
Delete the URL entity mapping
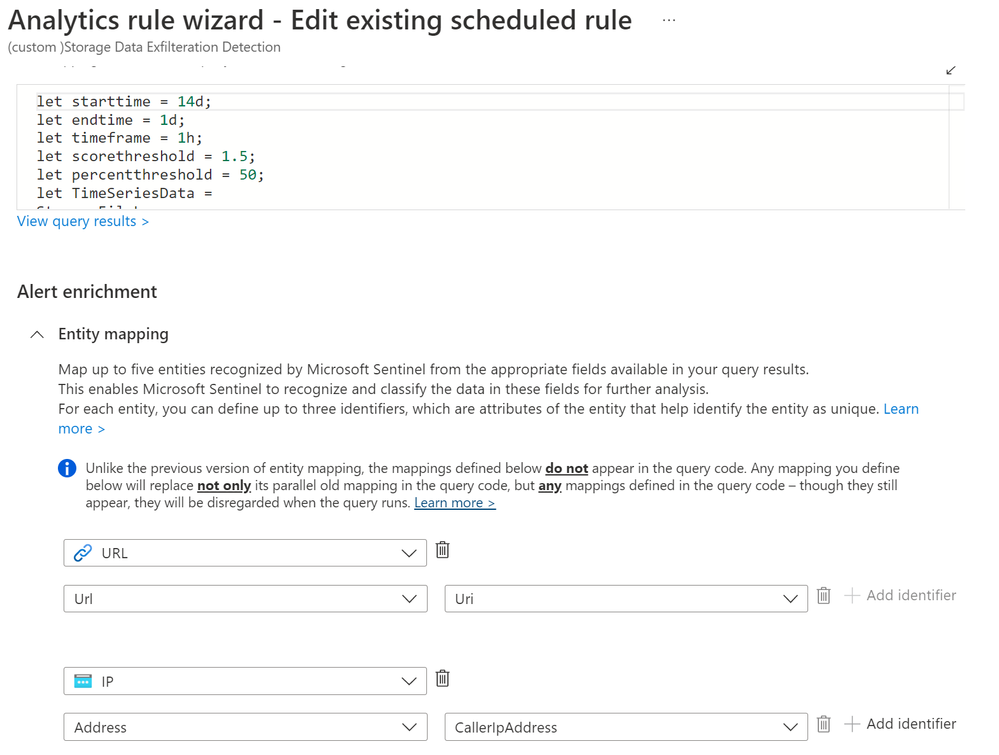tap(443, 550)
